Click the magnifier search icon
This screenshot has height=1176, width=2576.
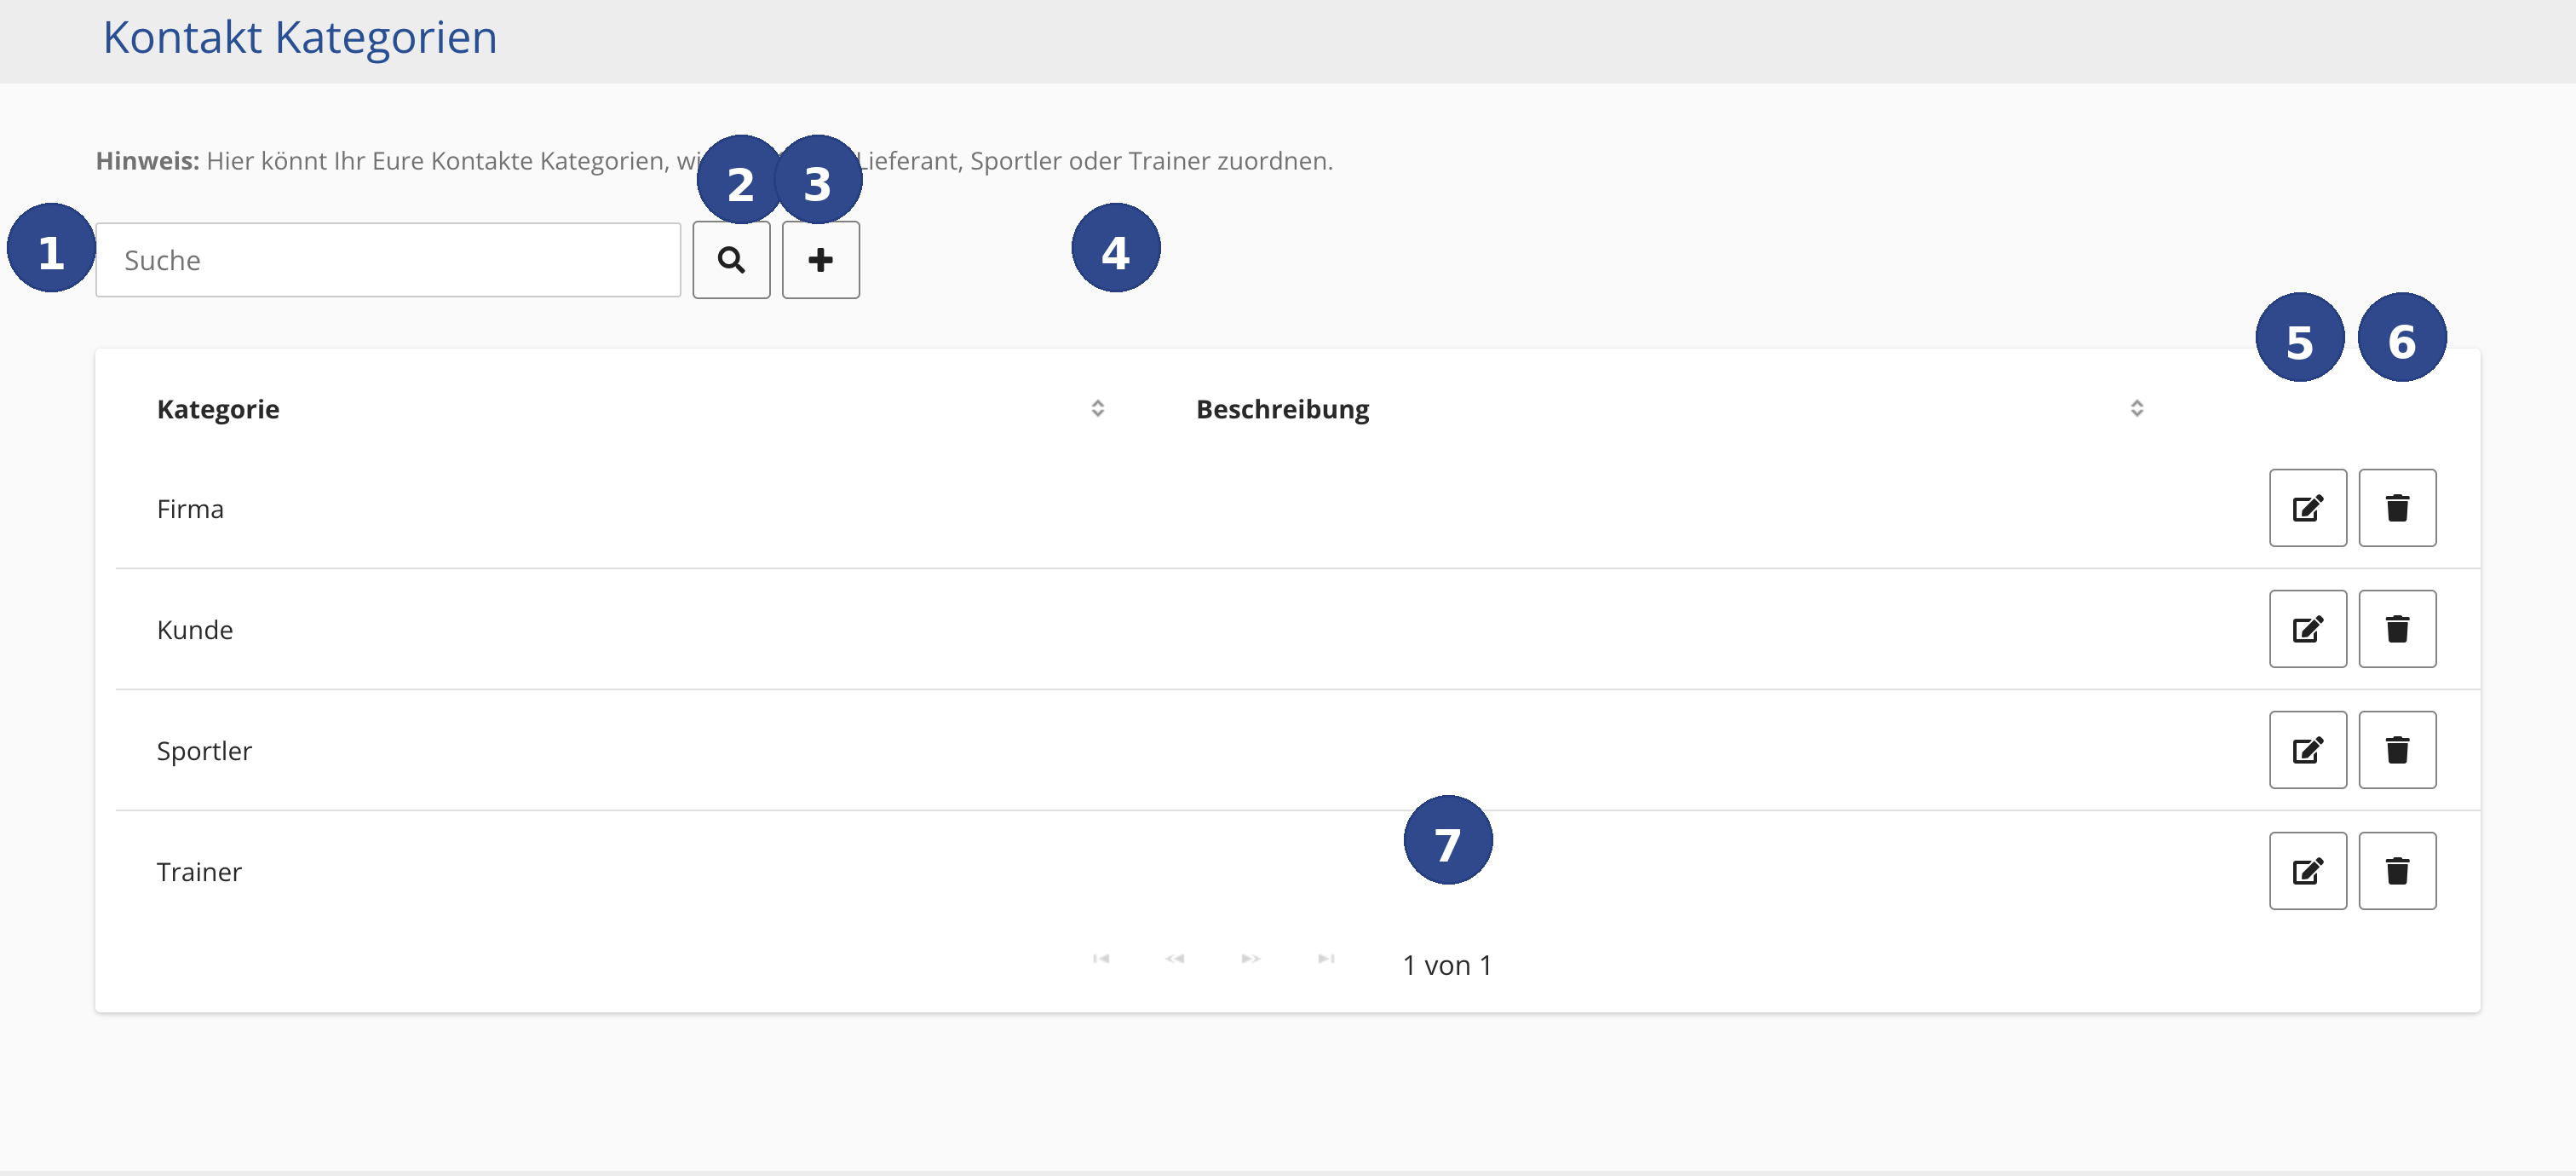(x=731, y=259)
